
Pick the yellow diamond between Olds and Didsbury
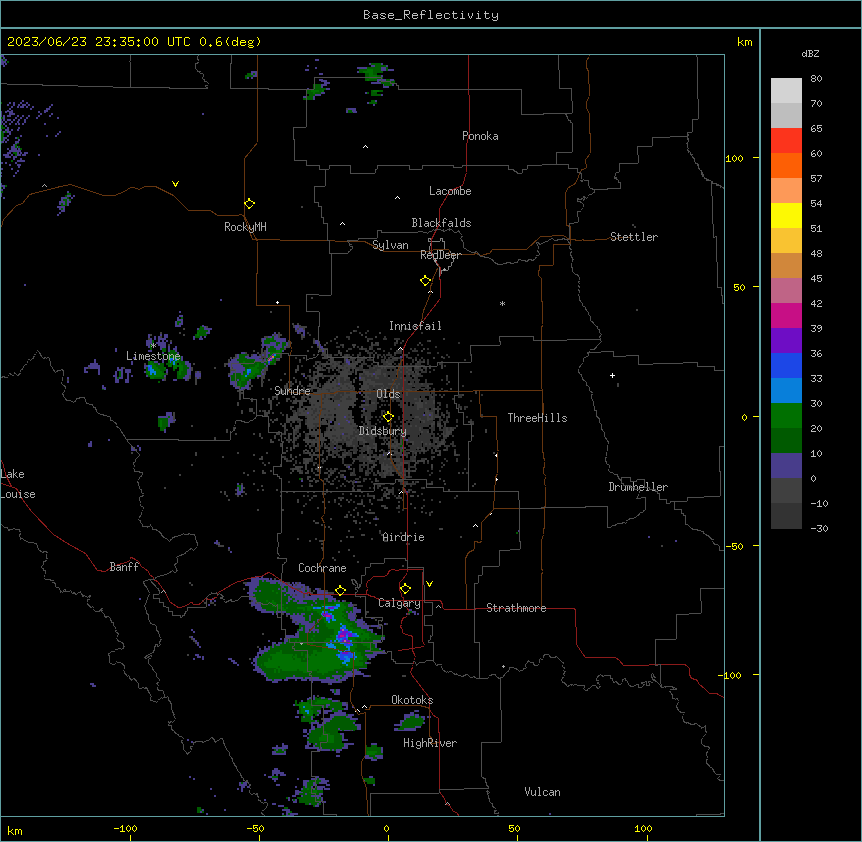pyautogui.click(x=388, y=417)
